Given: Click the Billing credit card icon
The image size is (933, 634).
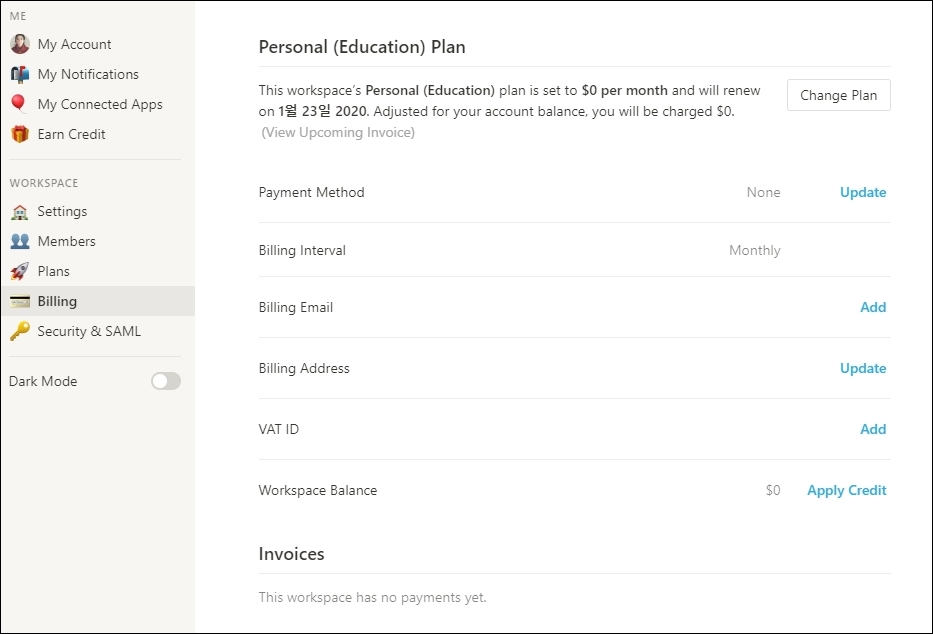Looking at the screenshot, I should (x=20, y=301).
